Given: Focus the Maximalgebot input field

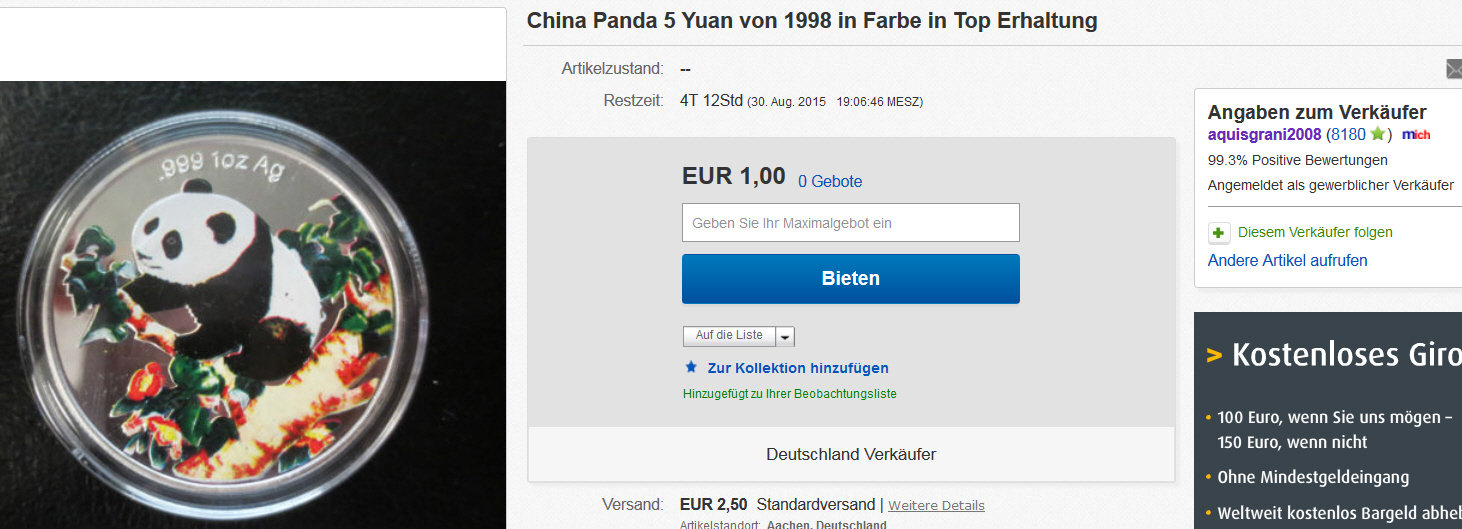Looking at the screenshot, I should [x=851, y=223].
